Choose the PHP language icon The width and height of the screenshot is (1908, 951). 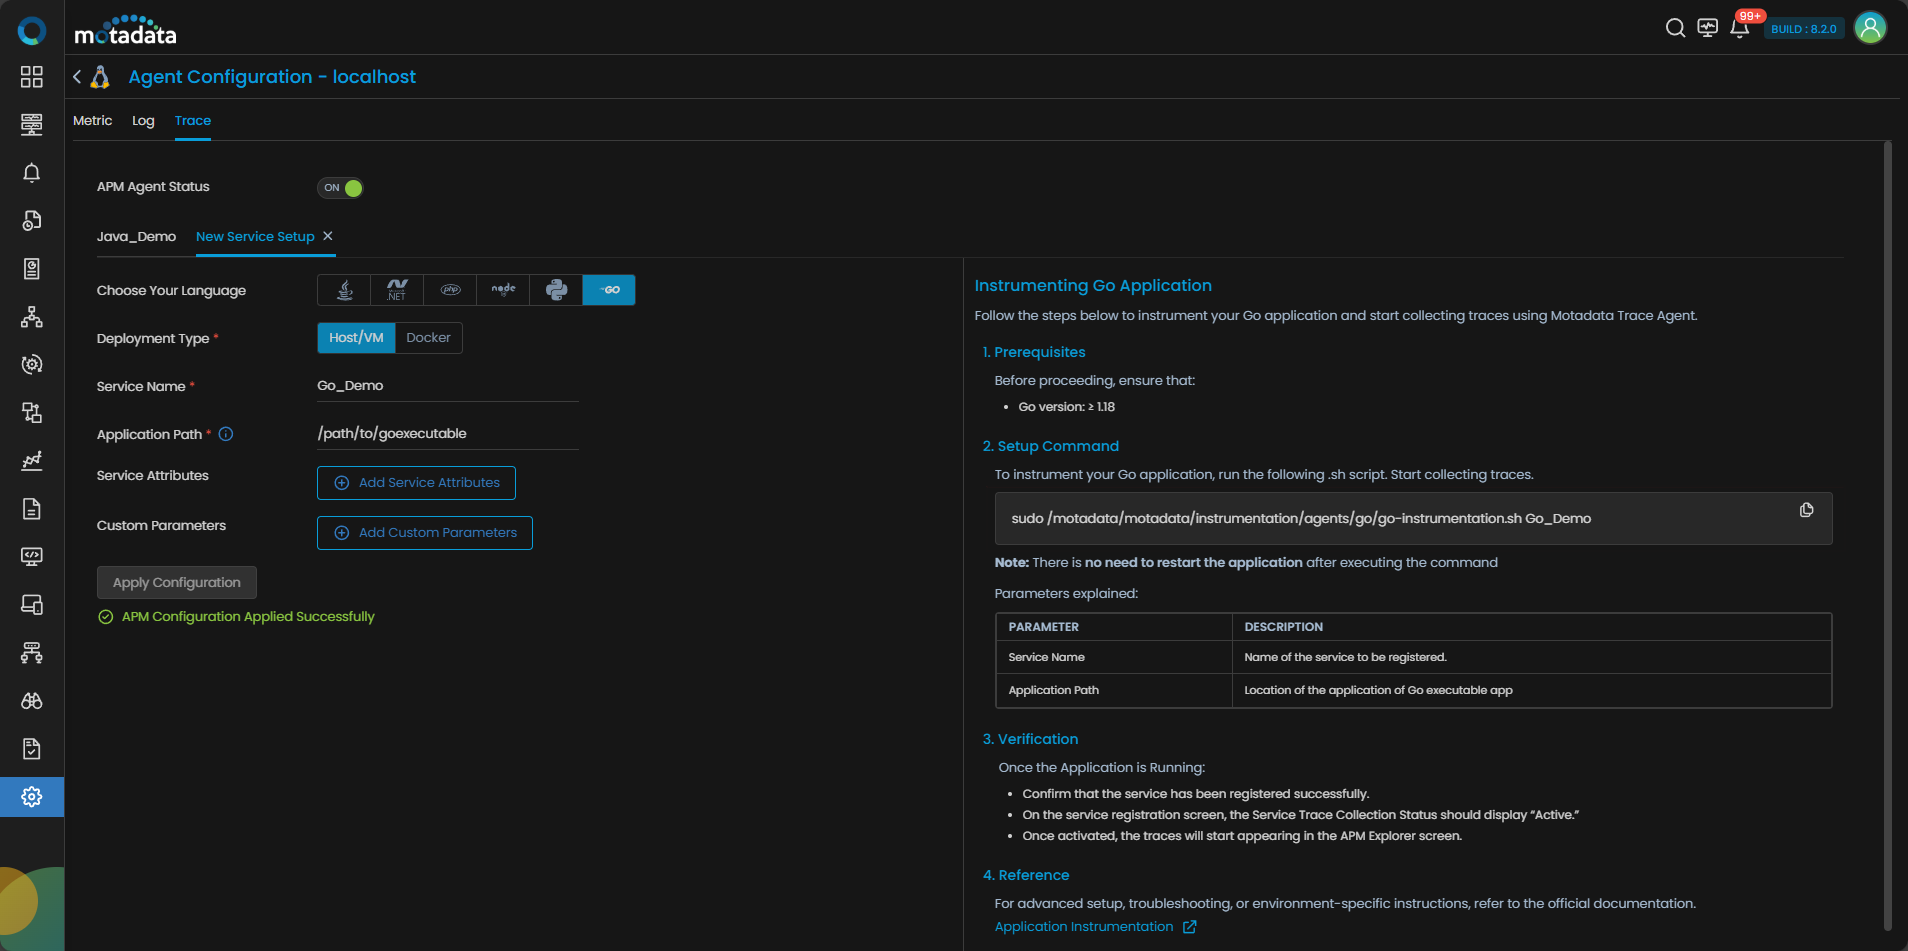pyautogui.click(x=450, y=290)
